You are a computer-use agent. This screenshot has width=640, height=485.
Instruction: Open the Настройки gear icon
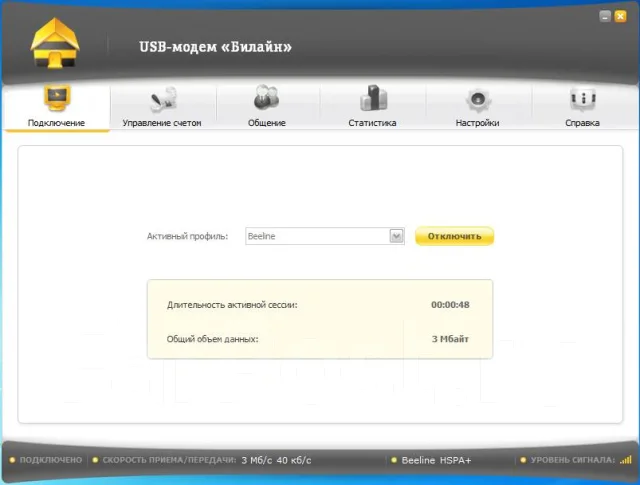click(478, 100)
